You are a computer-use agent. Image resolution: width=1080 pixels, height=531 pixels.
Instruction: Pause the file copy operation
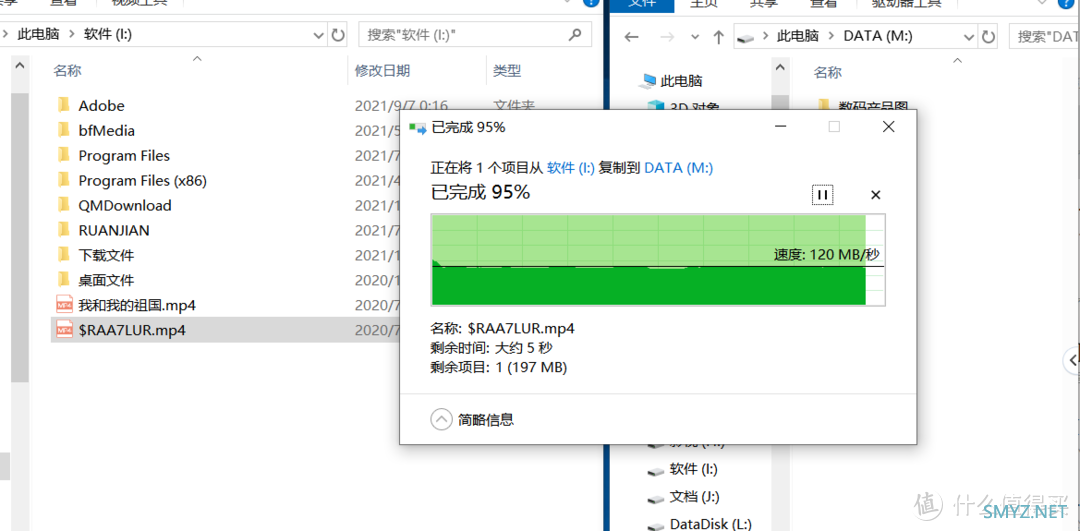(x=822, y=195)
